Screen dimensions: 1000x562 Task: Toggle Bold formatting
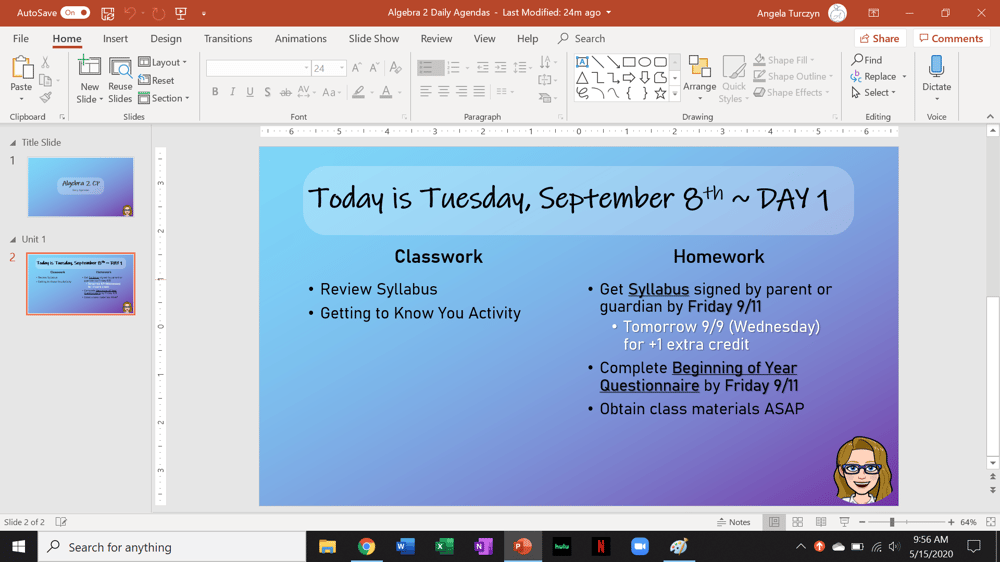[215, 92]
